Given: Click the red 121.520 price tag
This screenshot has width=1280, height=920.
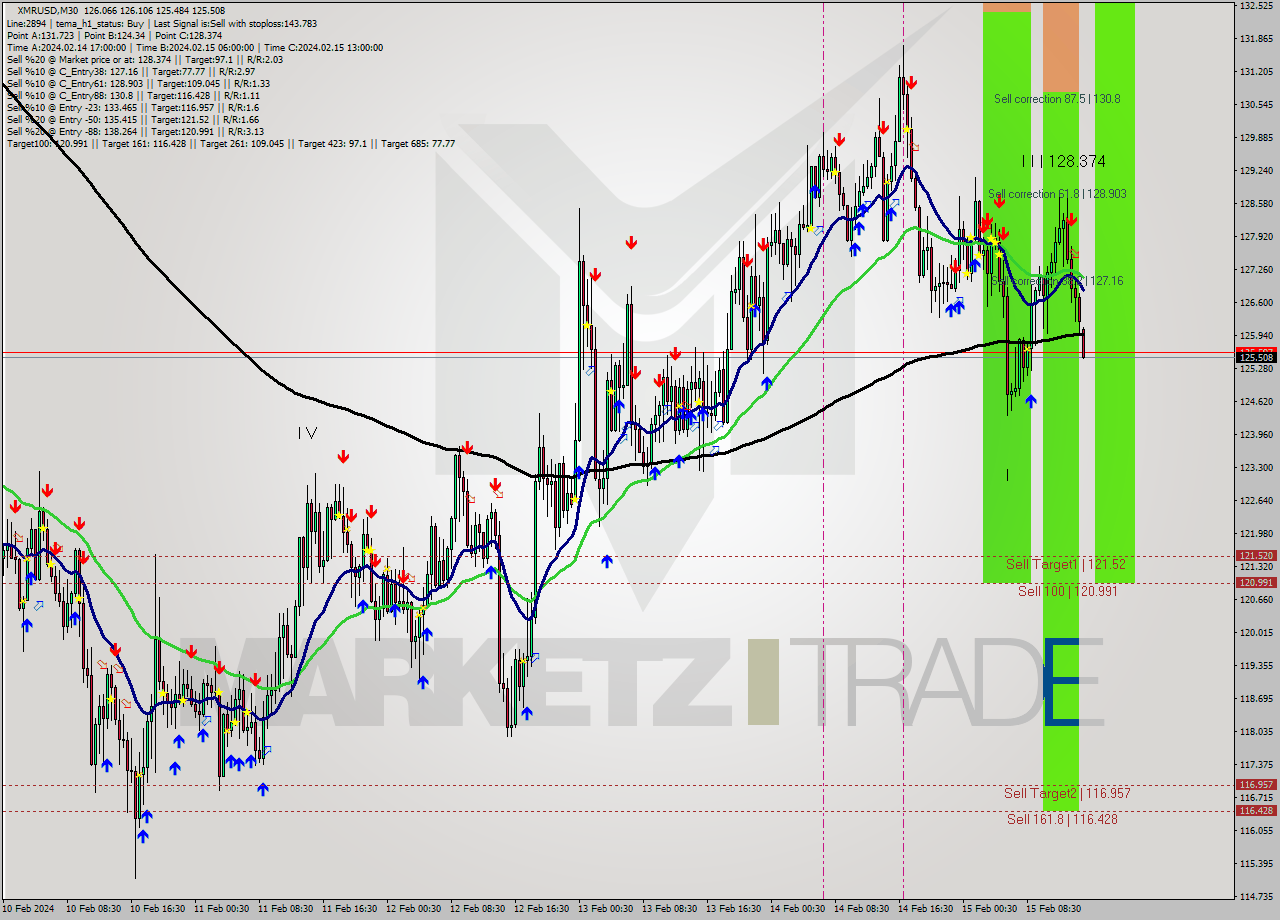Looking at the screenshot, I should (1256, 555).
